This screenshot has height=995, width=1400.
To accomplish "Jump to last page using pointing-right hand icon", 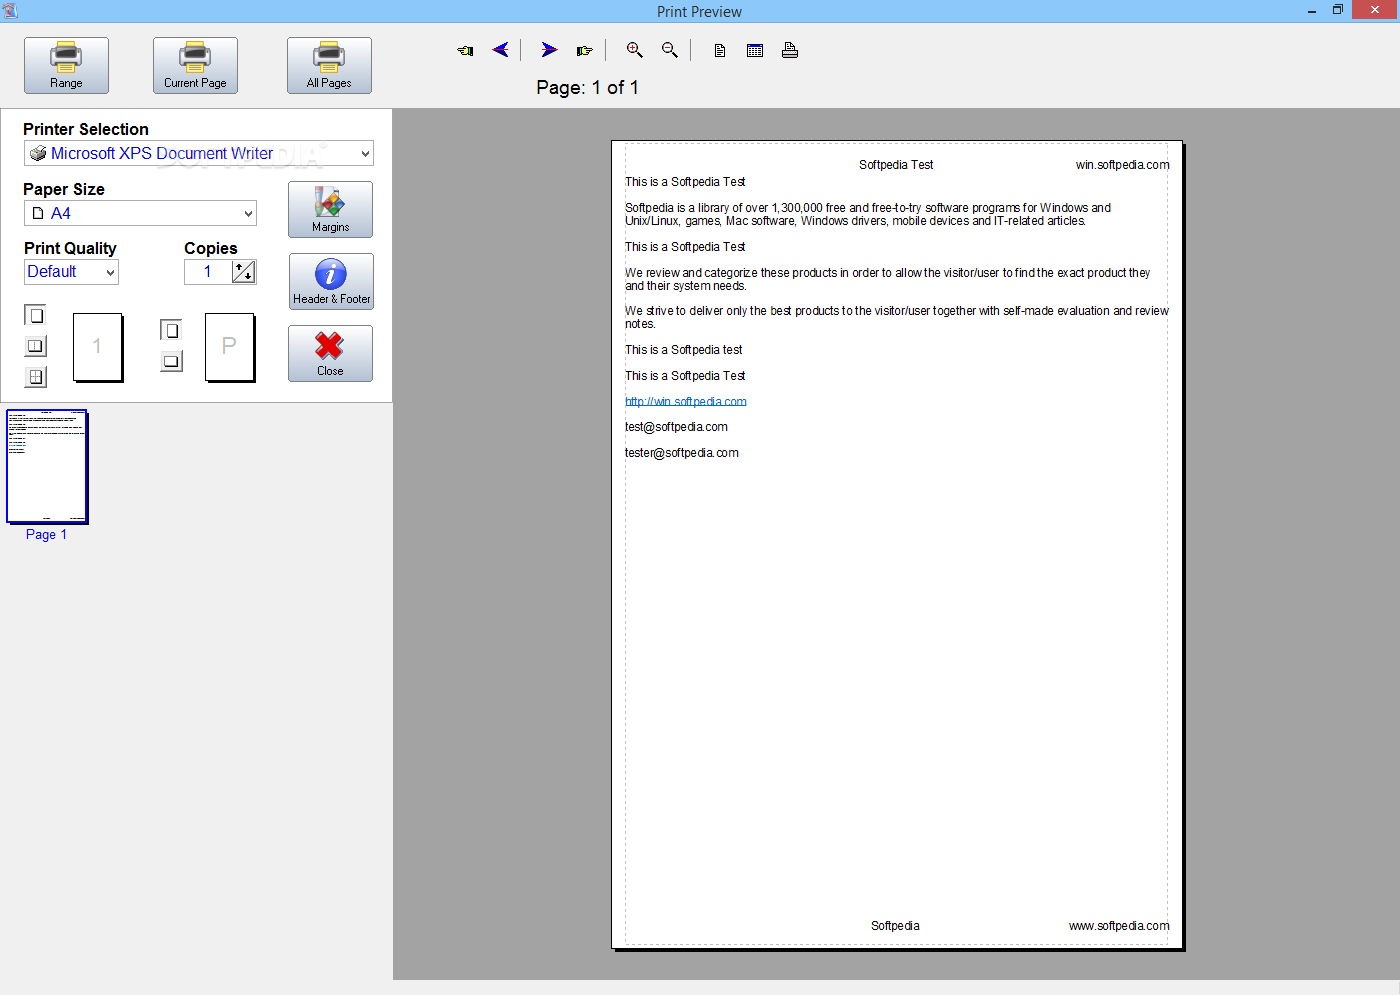I will (x=585, y=50).
